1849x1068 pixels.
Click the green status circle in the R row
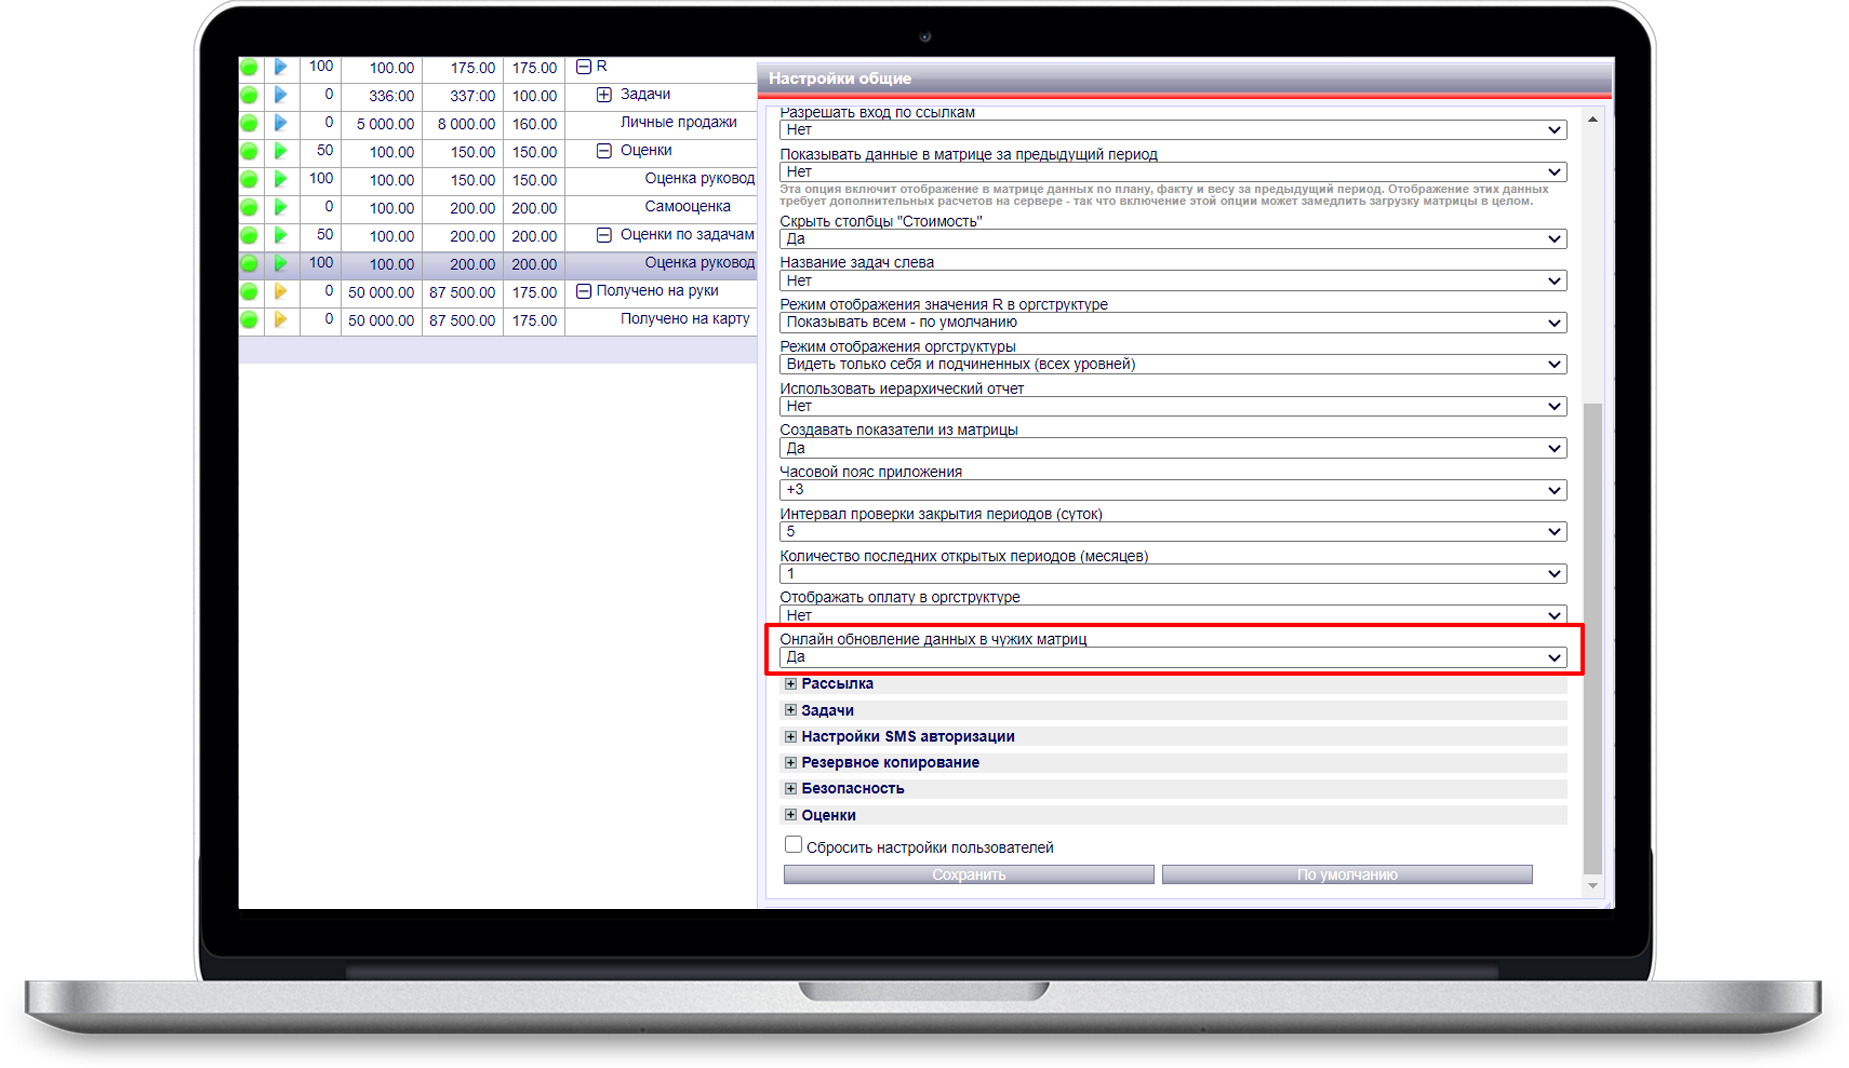[249, 67]
